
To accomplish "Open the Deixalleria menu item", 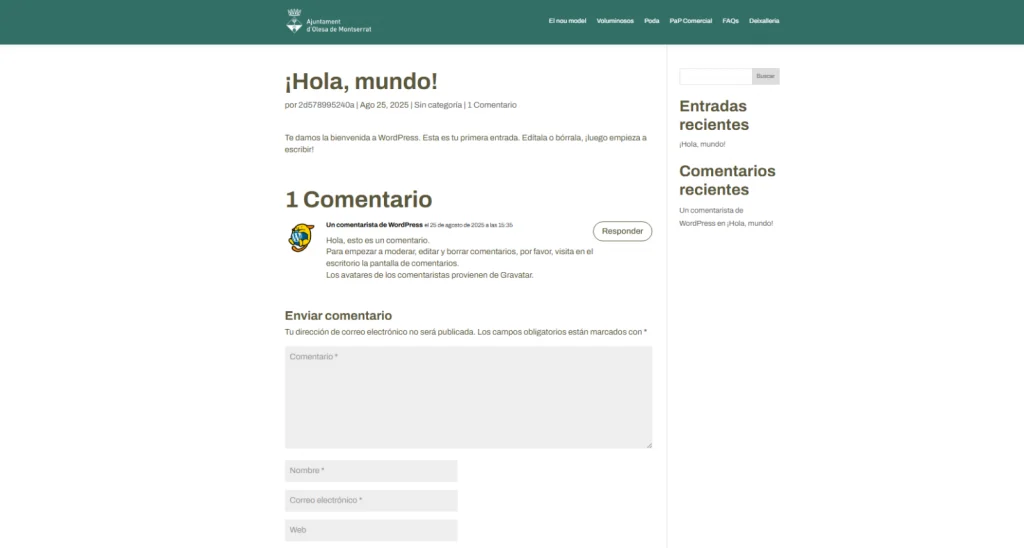I will pos(764,21).
